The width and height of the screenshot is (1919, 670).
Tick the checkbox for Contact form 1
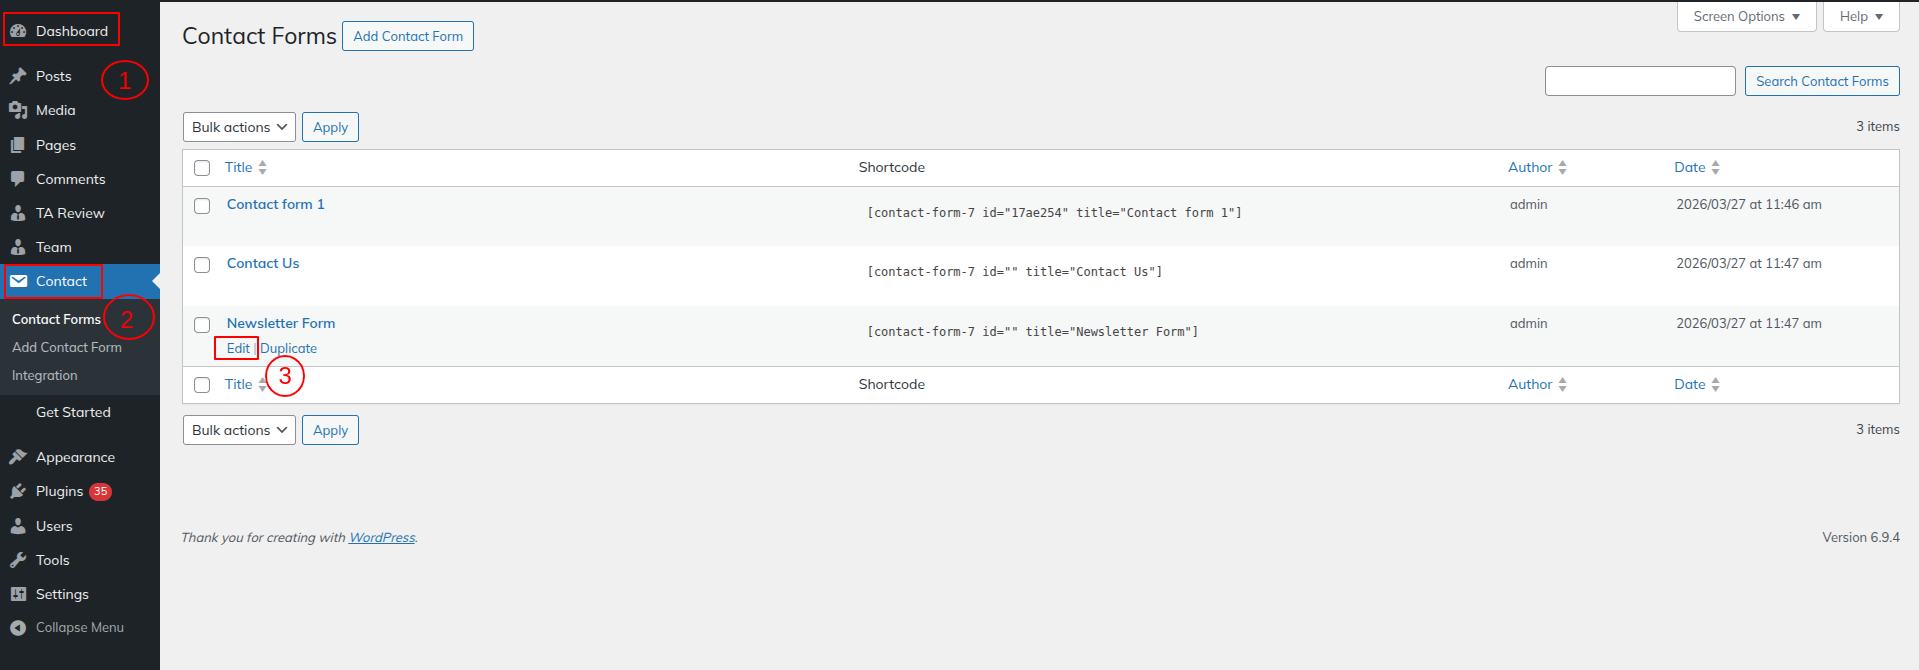[202, 206]
